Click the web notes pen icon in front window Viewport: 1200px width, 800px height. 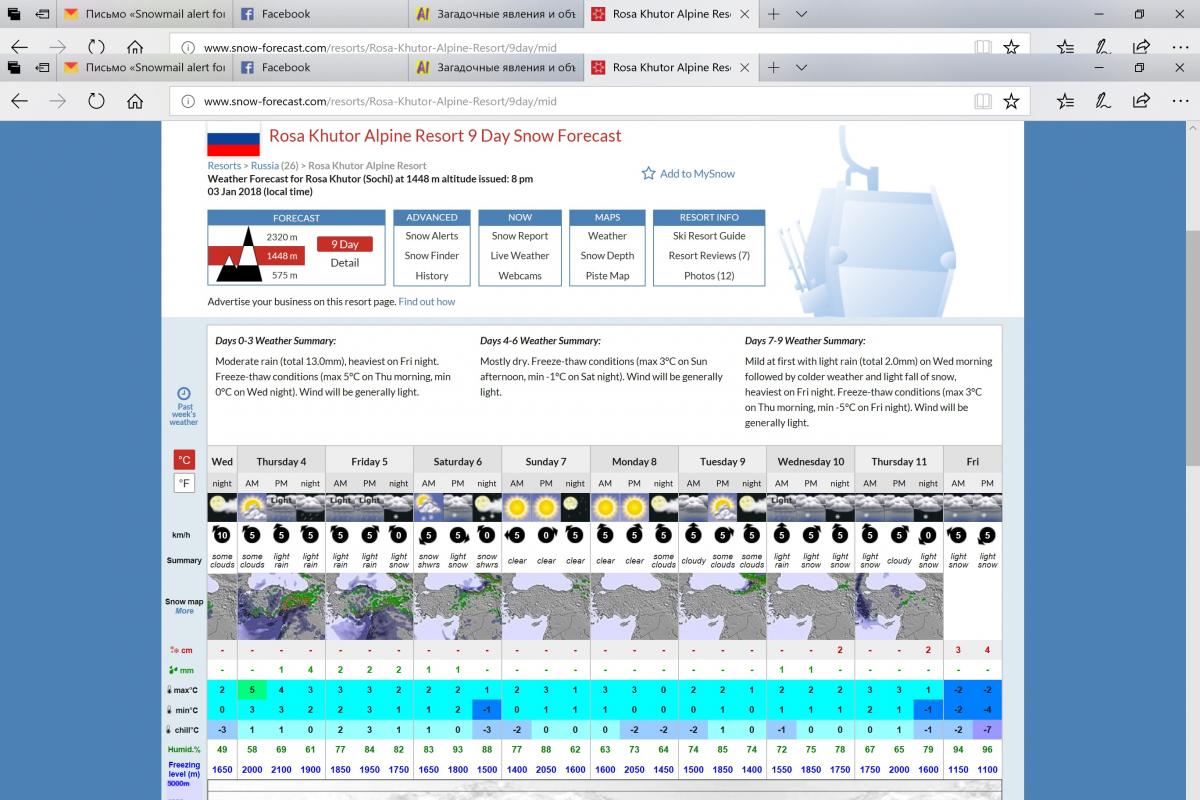[1102, 101]
